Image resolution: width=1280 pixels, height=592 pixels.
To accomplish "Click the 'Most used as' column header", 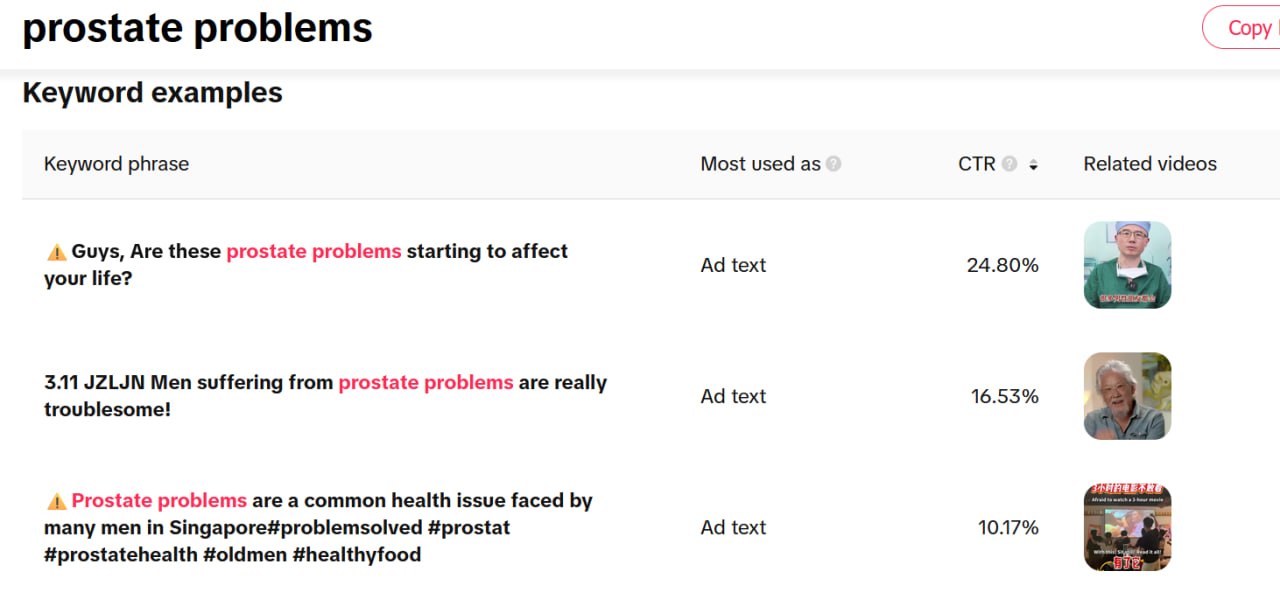I will [760, 164].
